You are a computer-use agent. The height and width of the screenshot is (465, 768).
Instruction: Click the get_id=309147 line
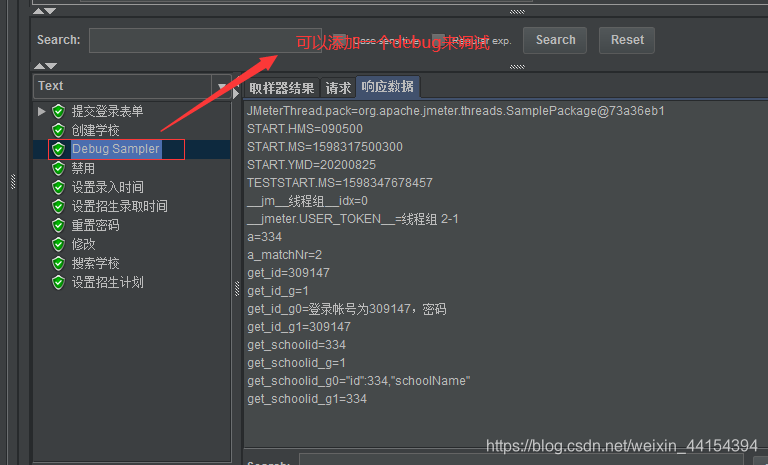pyautogui.click(x=288, y=273)
